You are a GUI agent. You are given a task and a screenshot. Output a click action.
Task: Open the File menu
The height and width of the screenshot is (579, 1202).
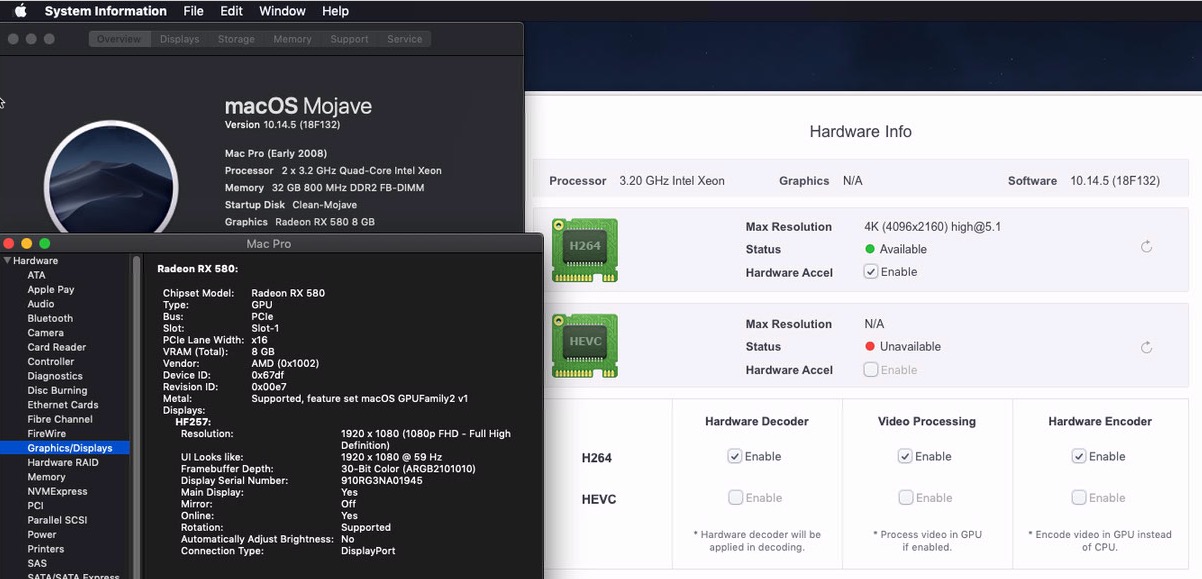pos(193,11)
